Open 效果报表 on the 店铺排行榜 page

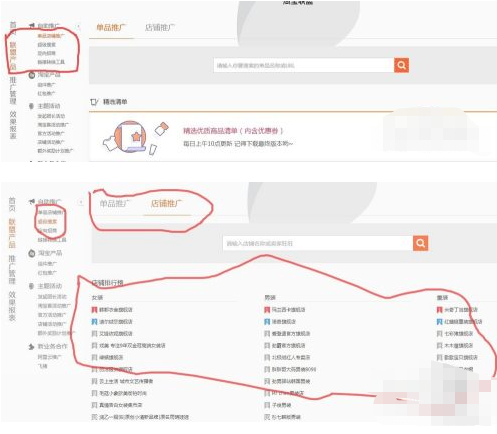pyautogui.click(x=12, y=305)
